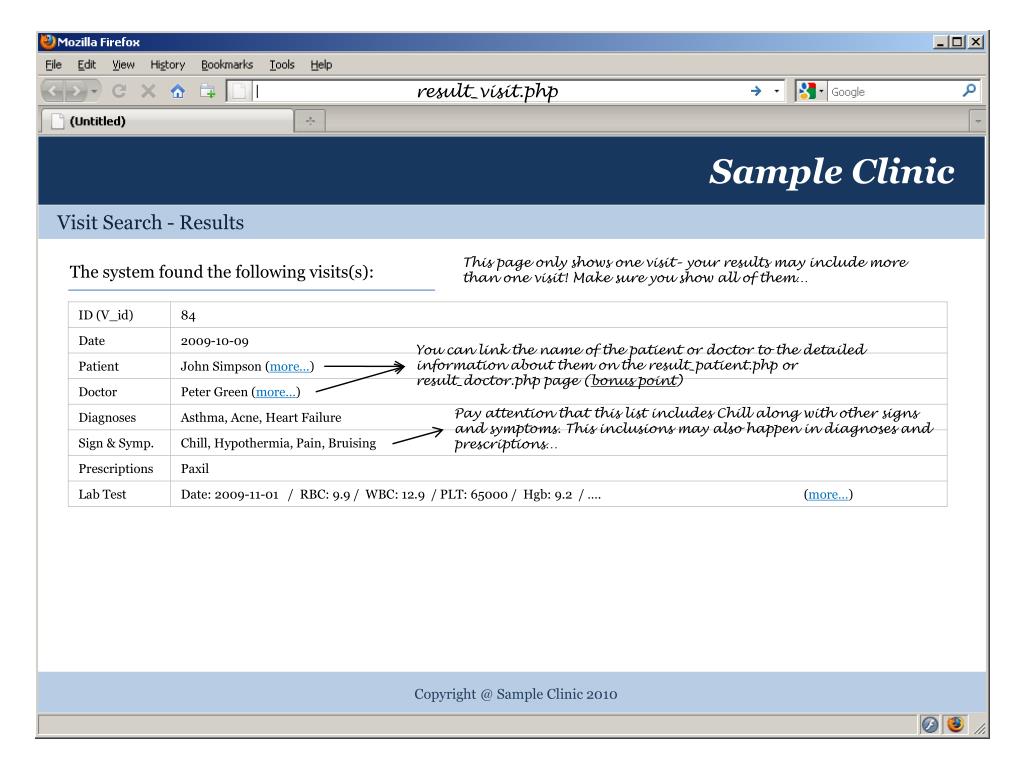Click the Lab Test row label
Image resolution: width=1024 pixels, height=768 pixels.
[x=102, y=494]
